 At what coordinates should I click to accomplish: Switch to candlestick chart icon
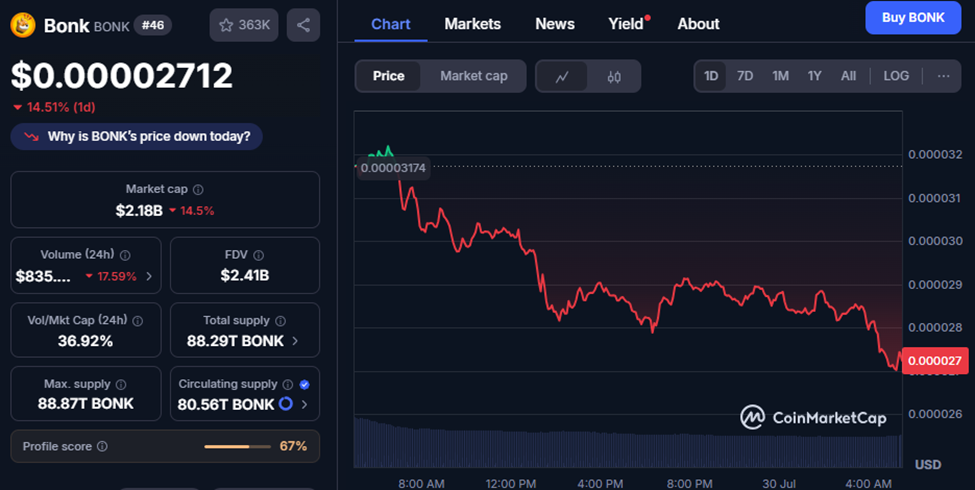pyautogui.click(x=614, y=76)
